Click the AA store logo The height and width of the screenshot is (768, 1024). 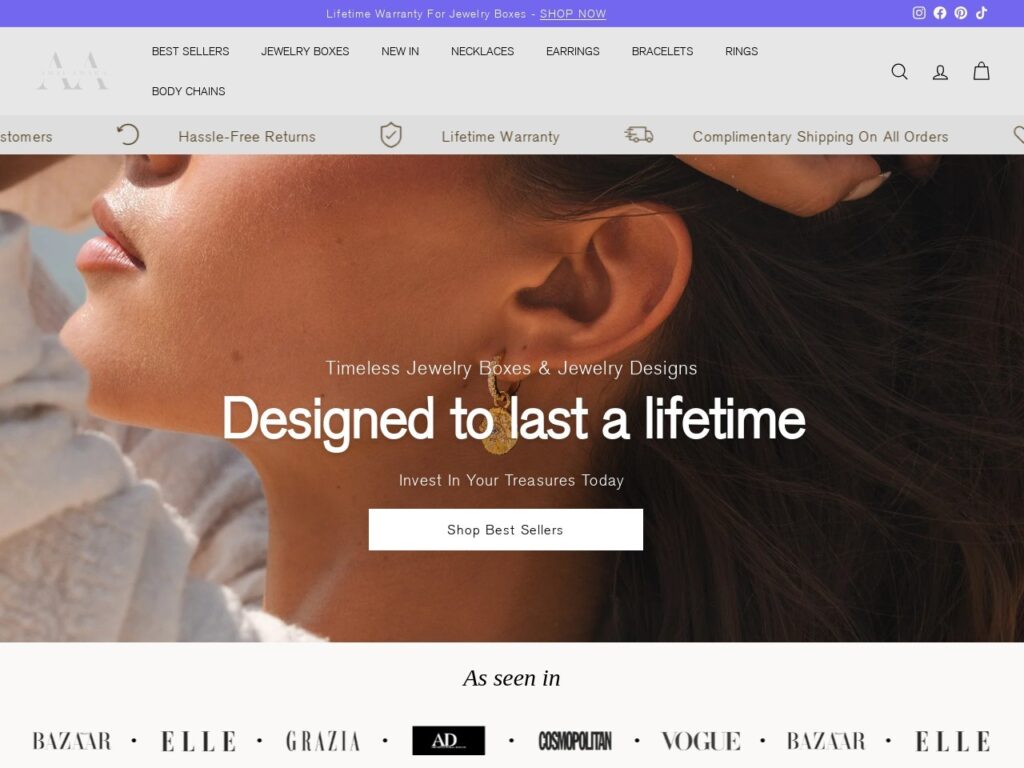tap(72, 71)
